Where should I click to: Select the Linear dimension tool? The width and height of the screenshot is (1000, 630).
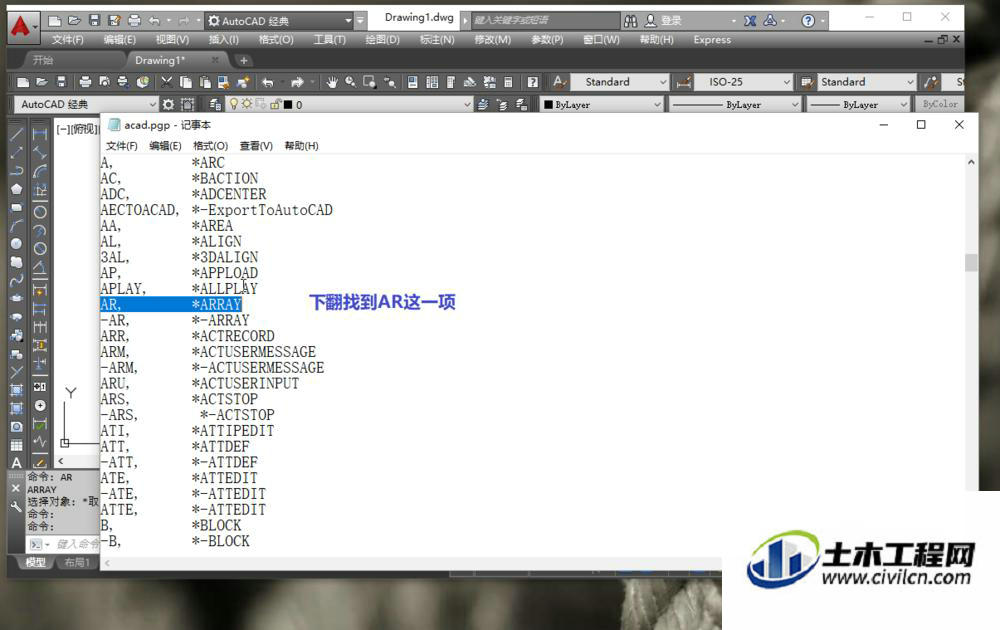point(40,134)
